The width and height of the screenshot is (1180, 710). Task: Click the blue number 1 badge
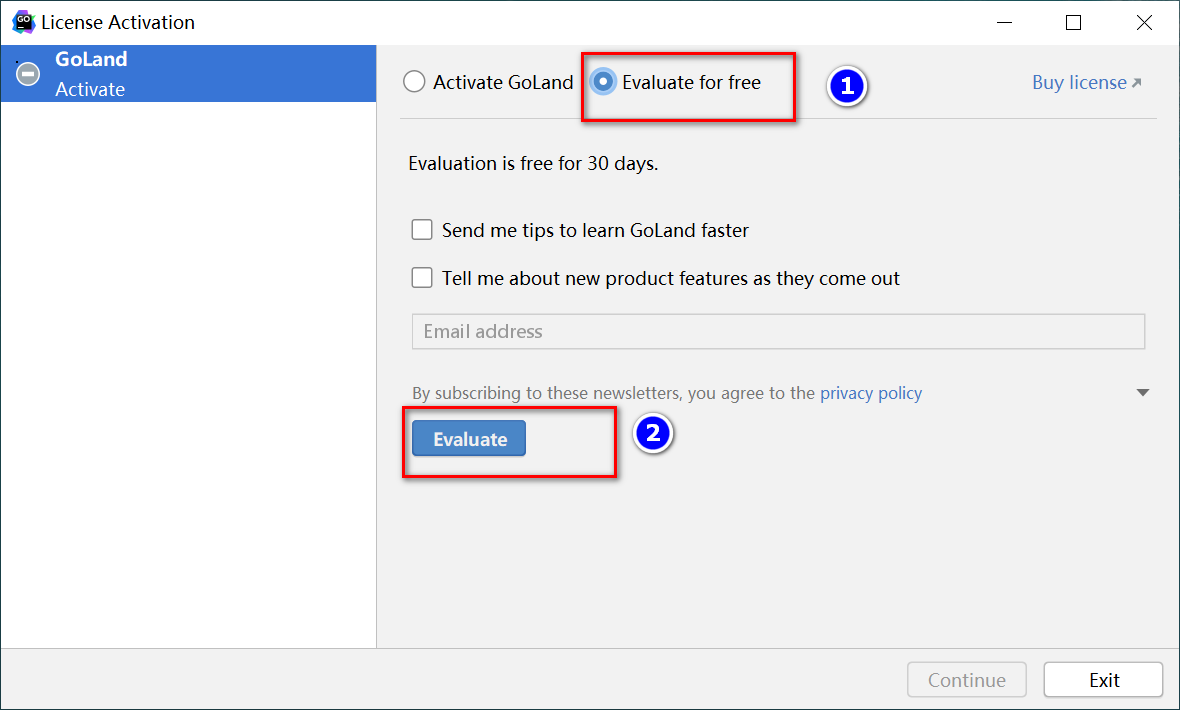tap(847, 87)
